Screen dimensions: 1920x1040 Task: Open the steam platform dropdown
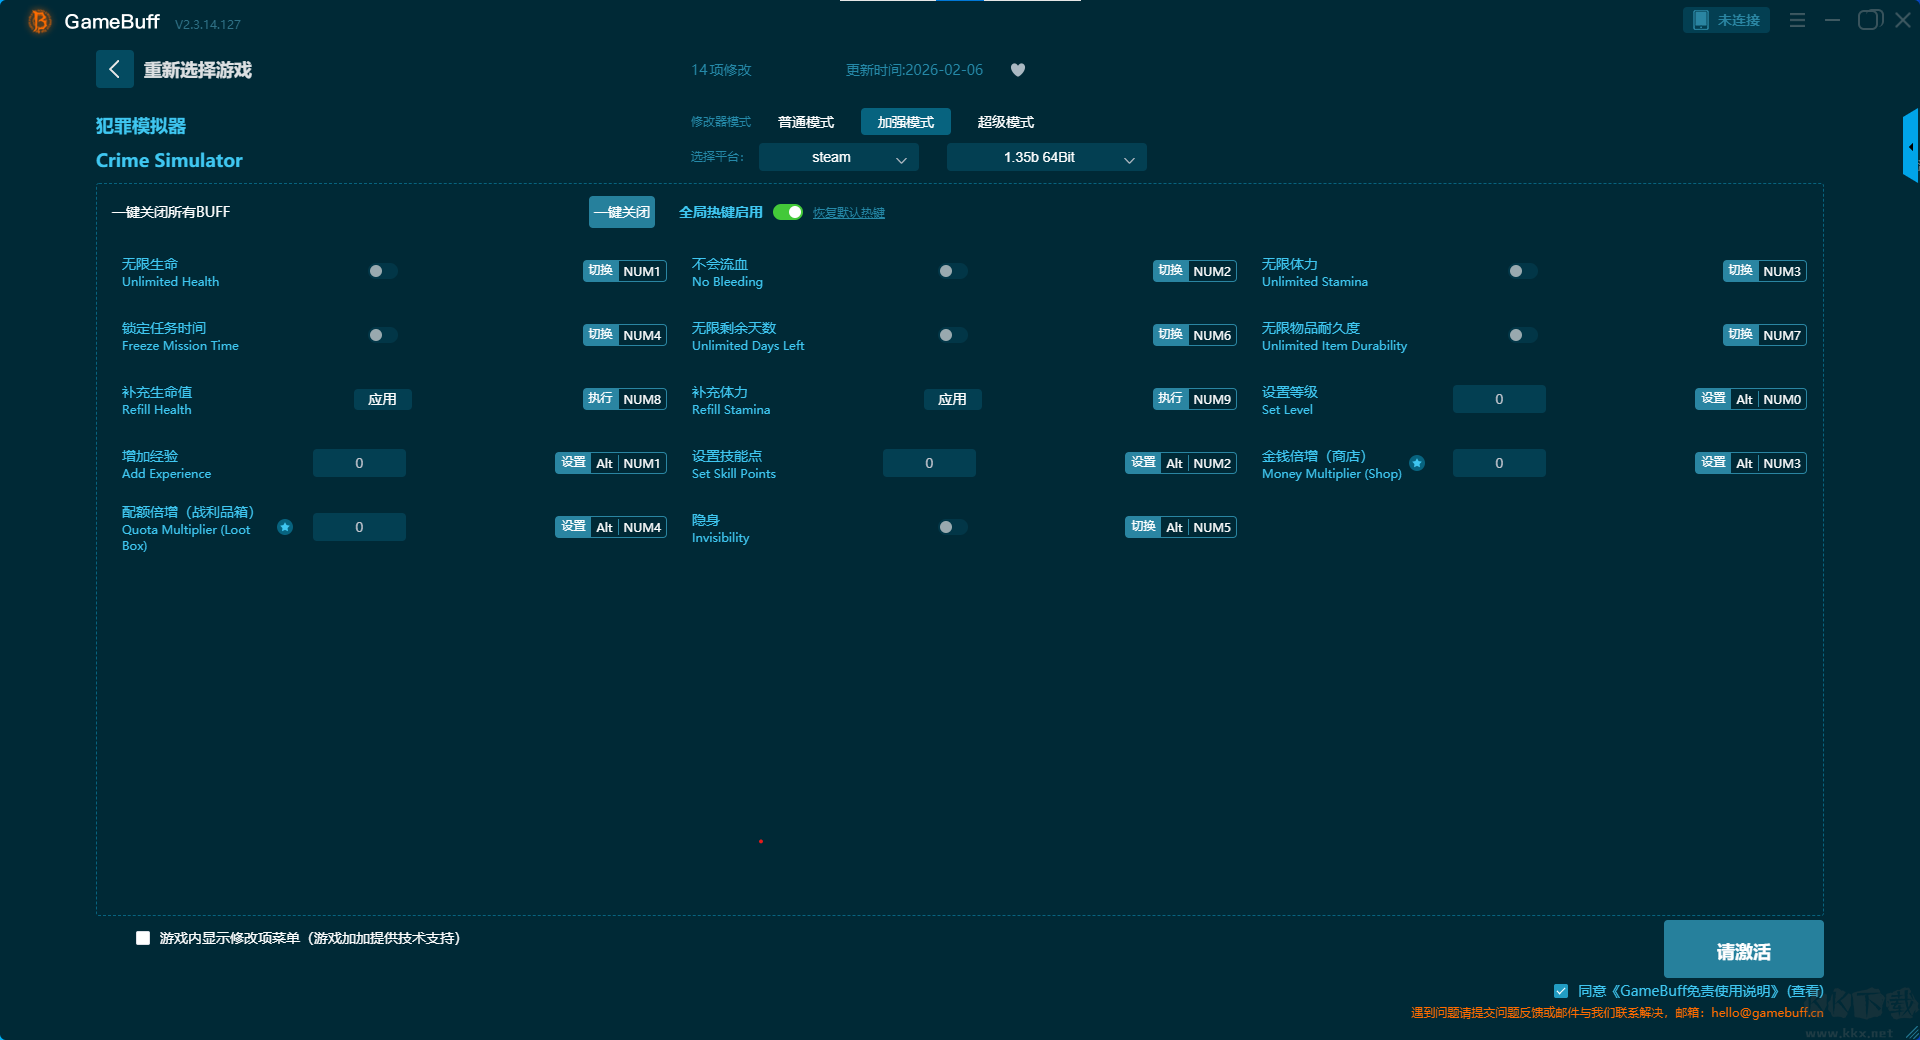(x=838, y=157)
